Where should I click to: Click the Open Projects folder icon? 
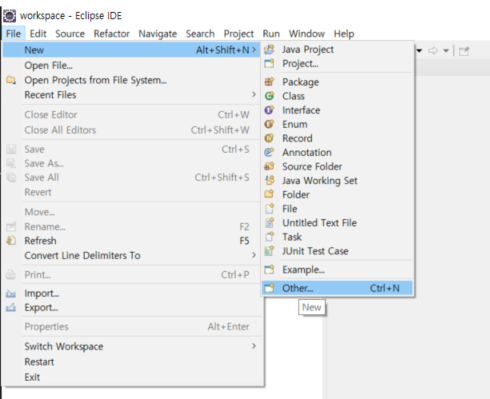11,80
